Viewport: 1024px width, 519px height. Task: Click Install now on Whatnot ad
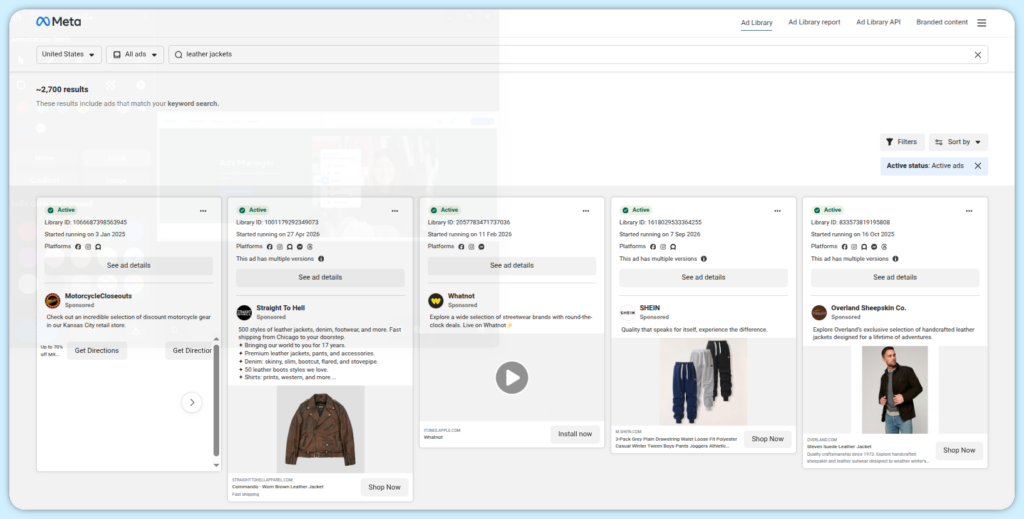point(575,434)
